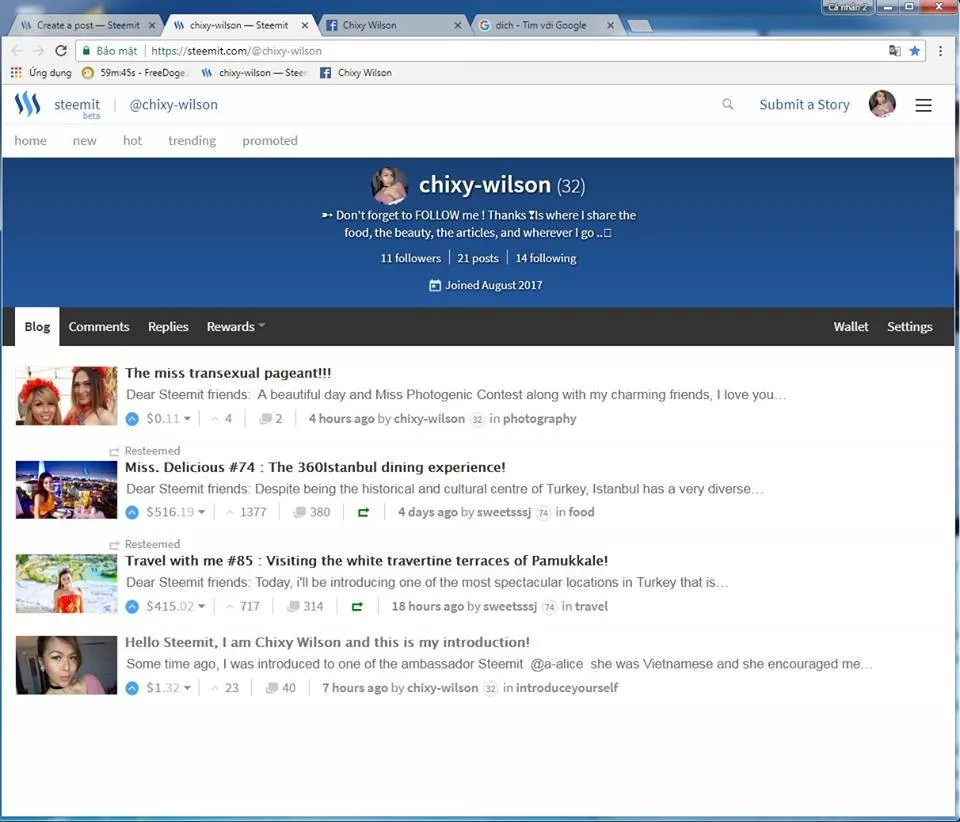Go to the new feed
Image resolution: width=960 pixels, height=822 pixels.
pyautogui.click(x=84, y=141)
